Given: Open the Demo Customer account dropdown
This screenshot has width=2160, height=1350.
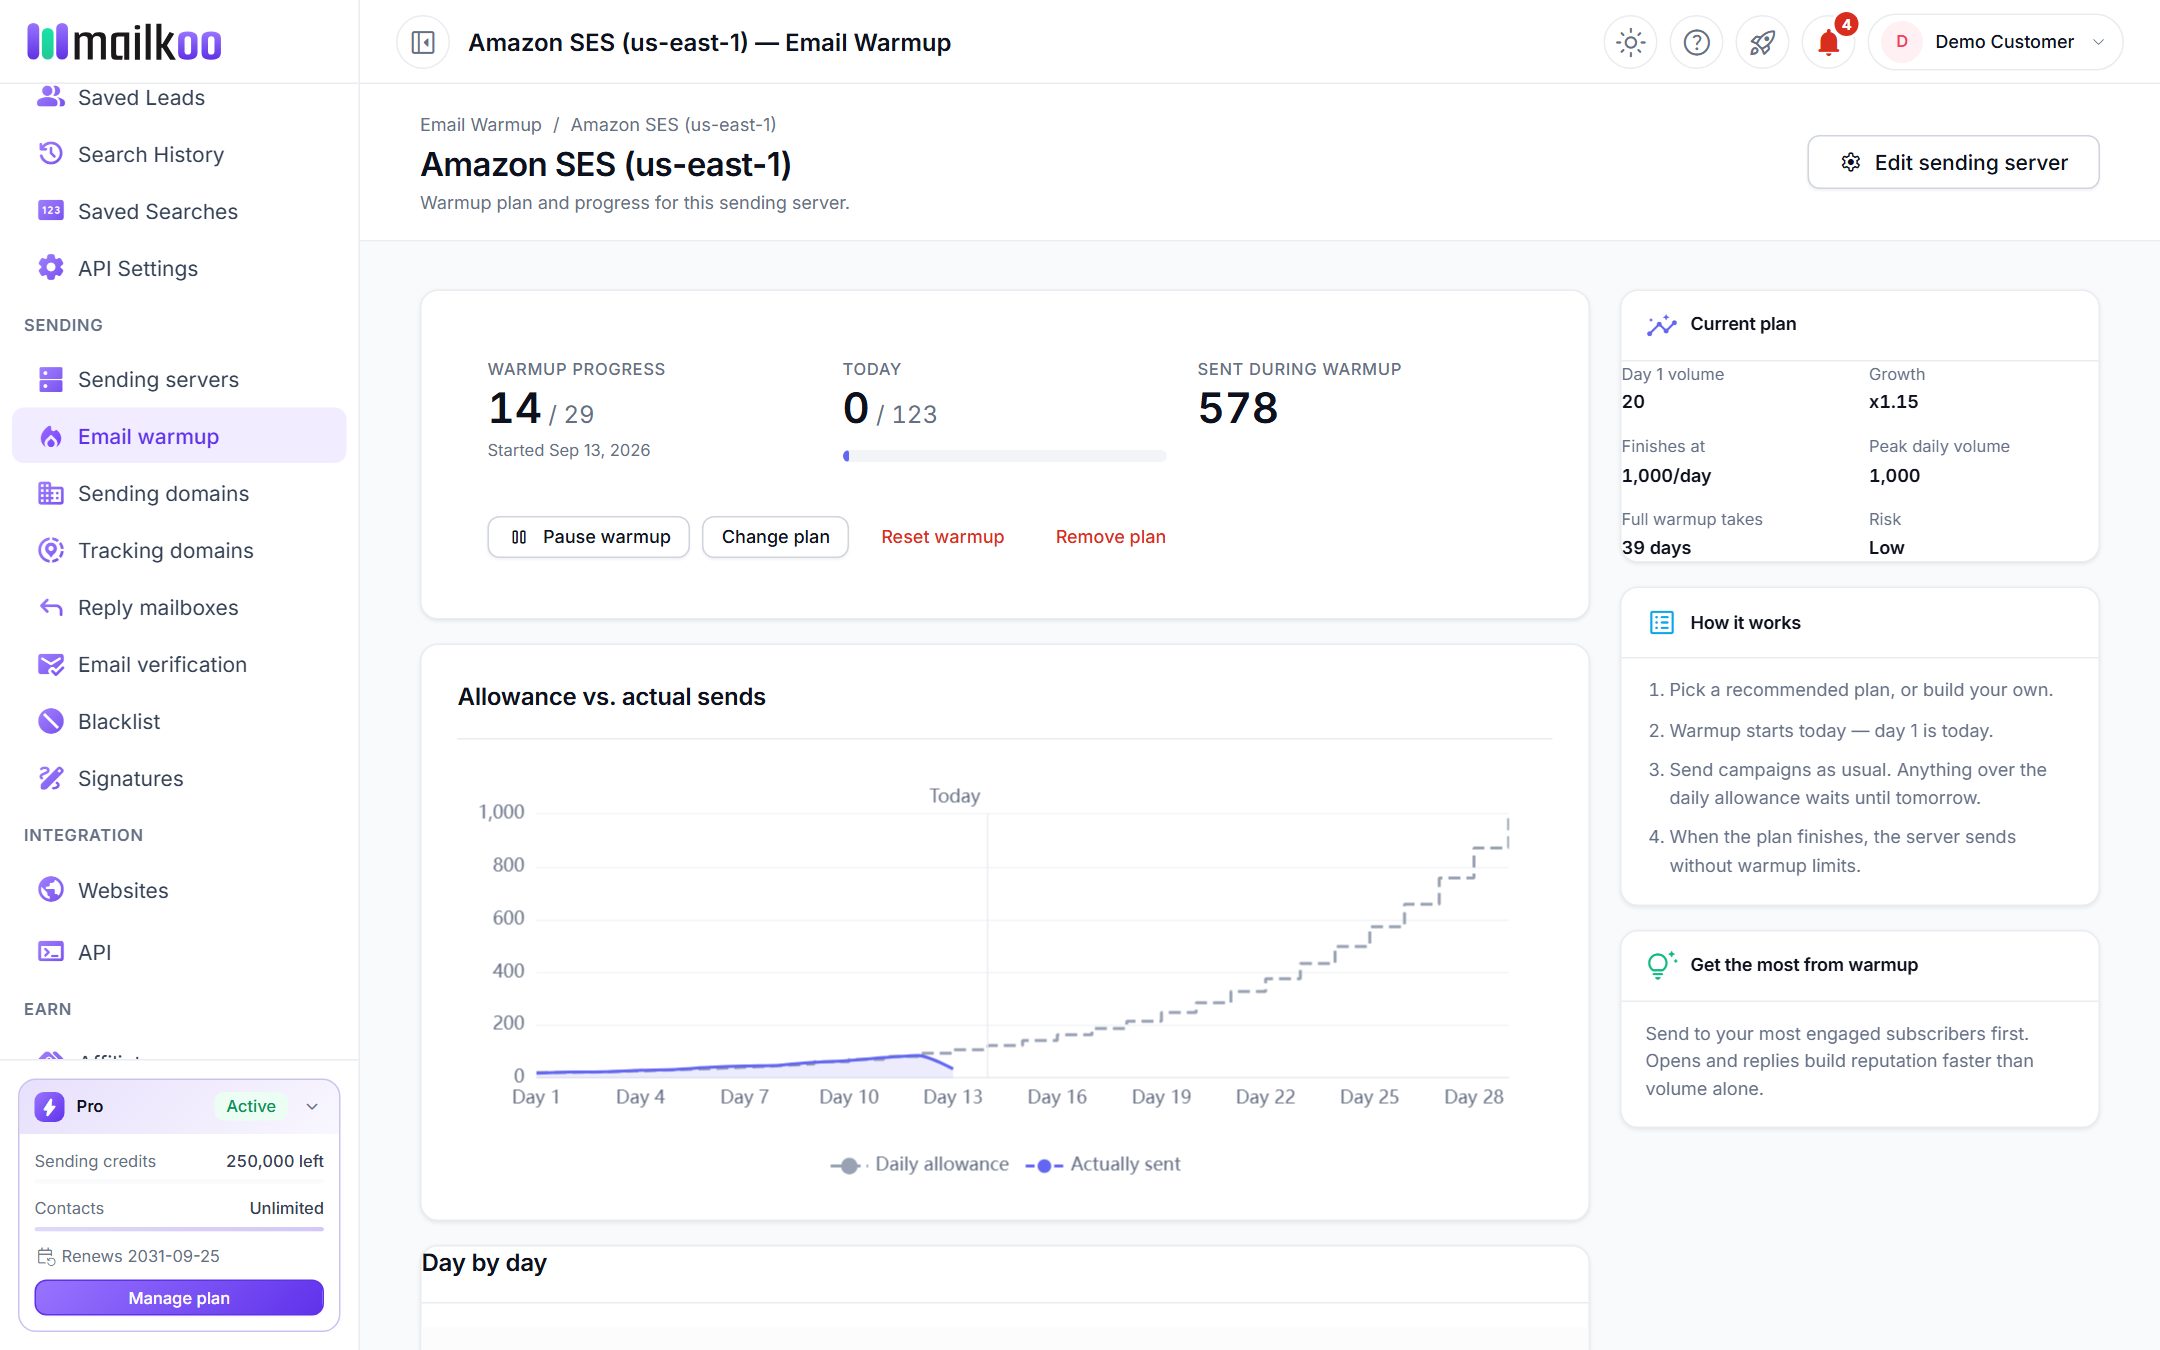Looking at the screenshot, I should pyautogui.click(x=1995, y=42).
